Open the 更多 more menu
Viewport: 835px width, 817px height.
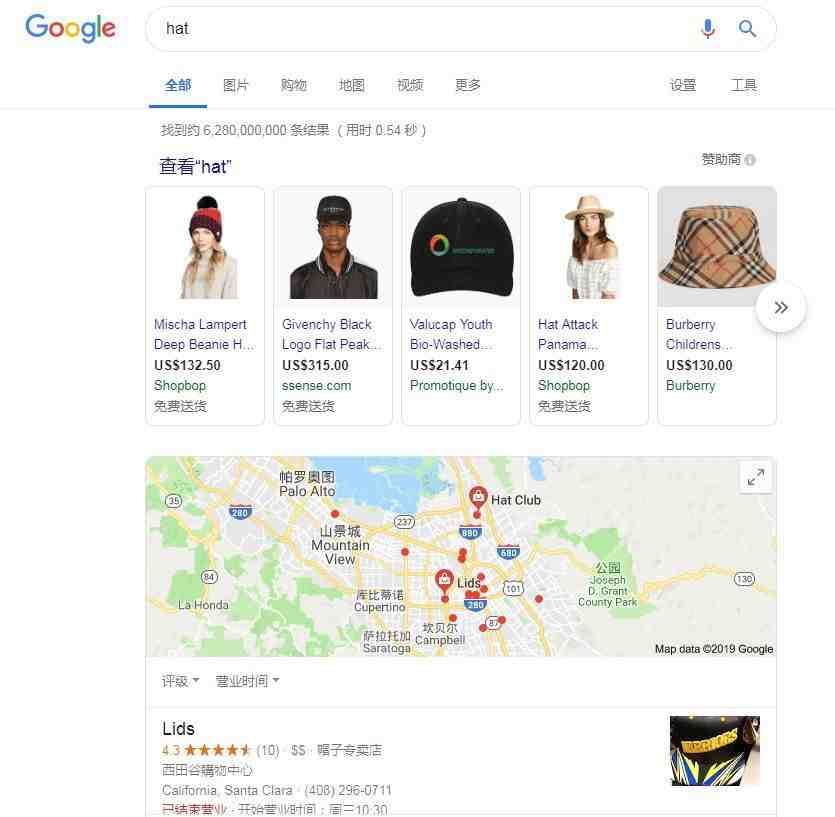[x=468, y=85]
